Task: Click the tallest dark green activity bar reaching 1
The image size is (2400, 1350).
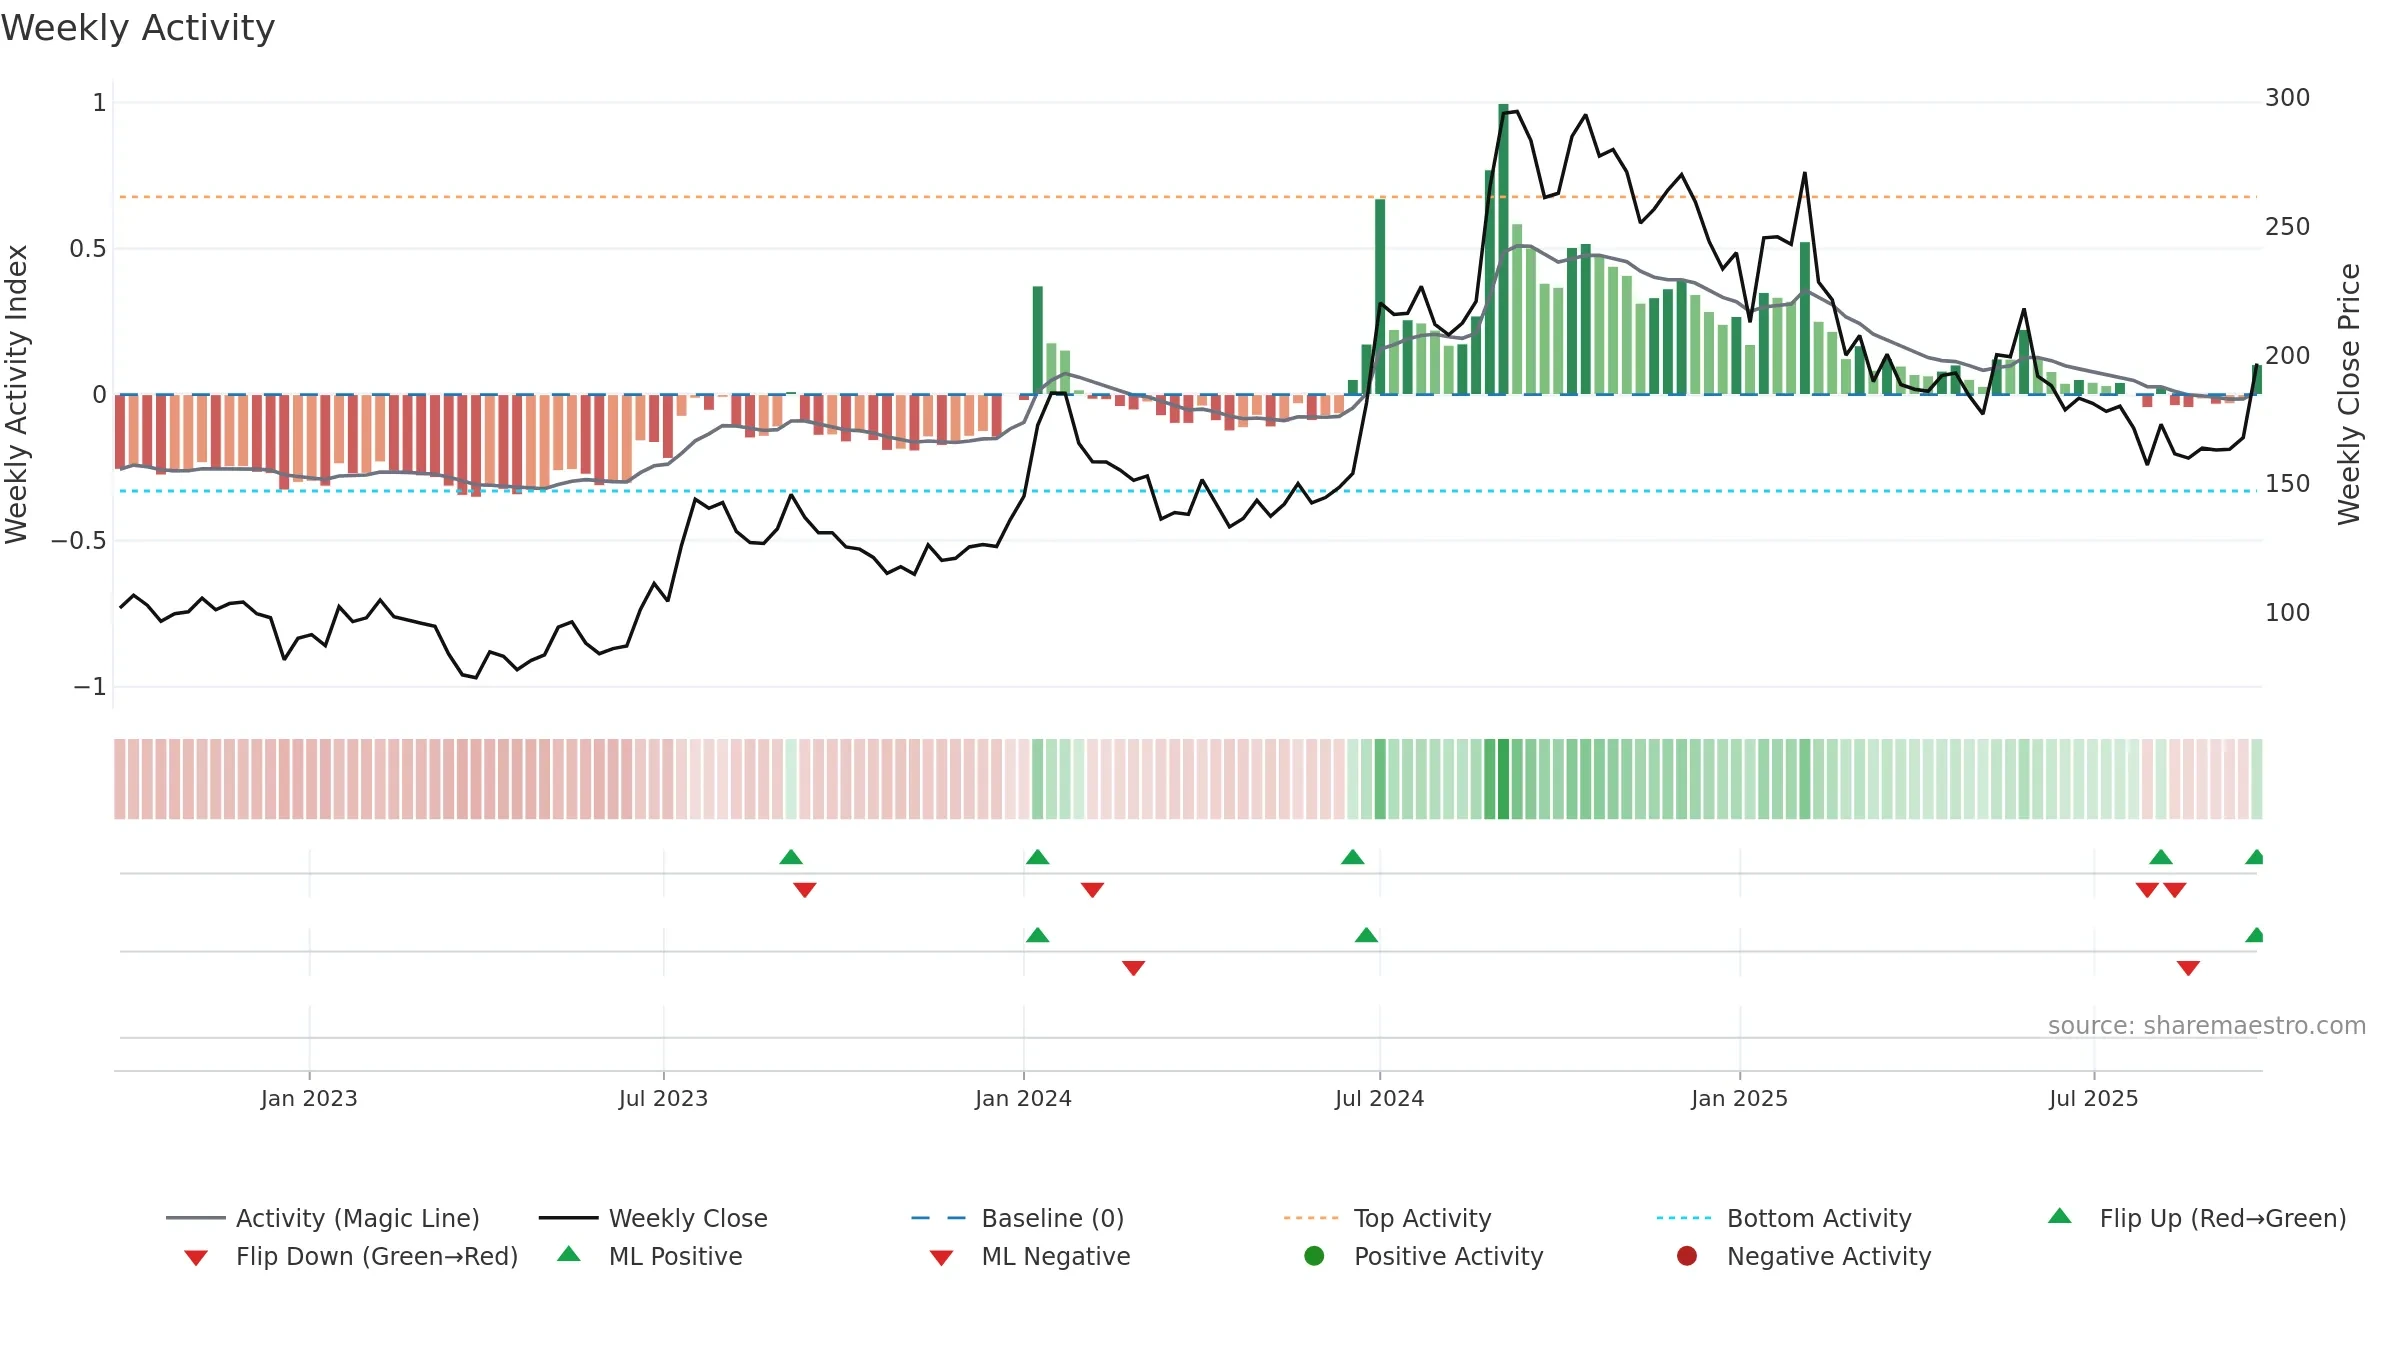Action: [x=1503, y=249]
